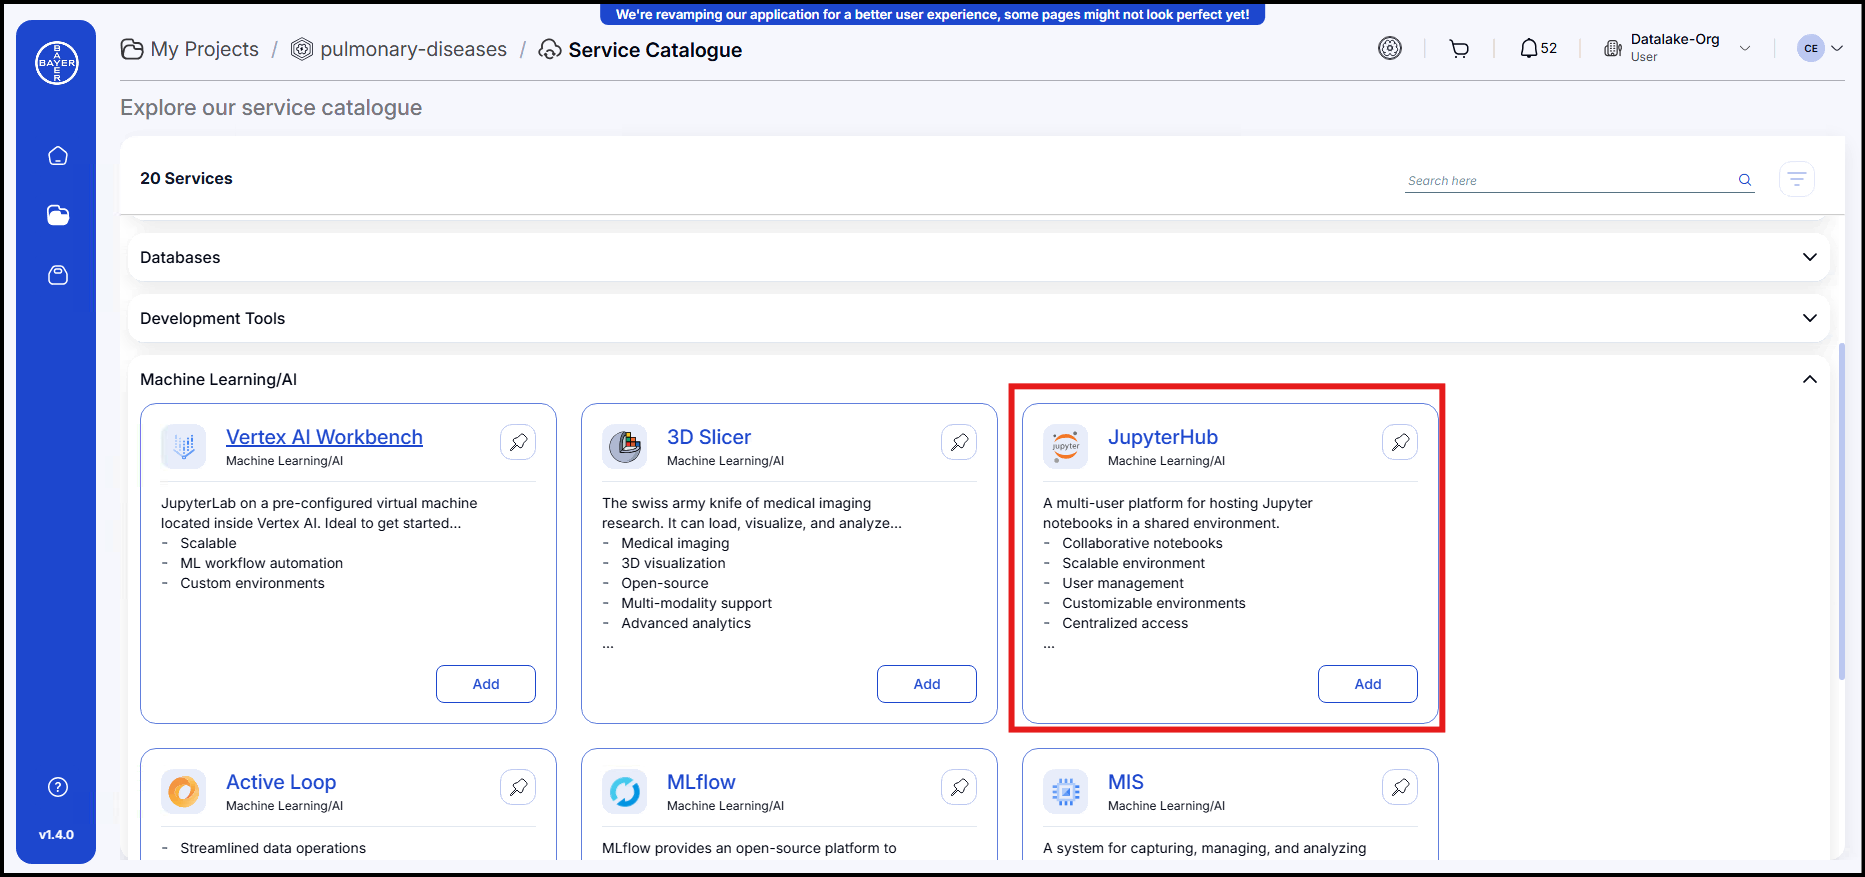Open the 3D Slicer title
The width and height of the screenshot is (1865, 877).
pos(709,437)
